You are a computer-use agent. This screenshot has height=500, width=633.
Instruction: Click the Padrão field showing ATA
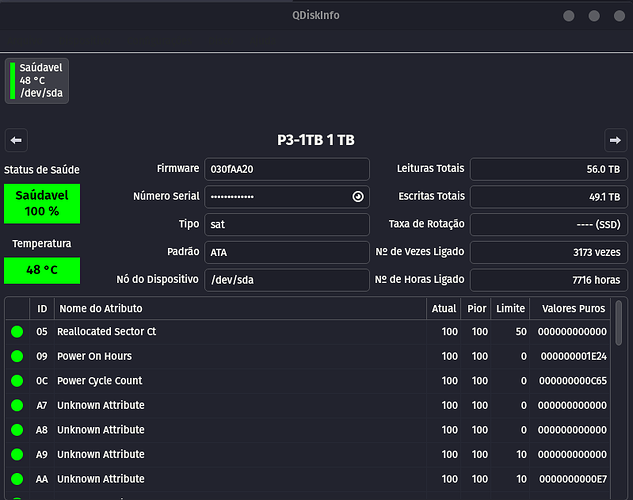287,252
